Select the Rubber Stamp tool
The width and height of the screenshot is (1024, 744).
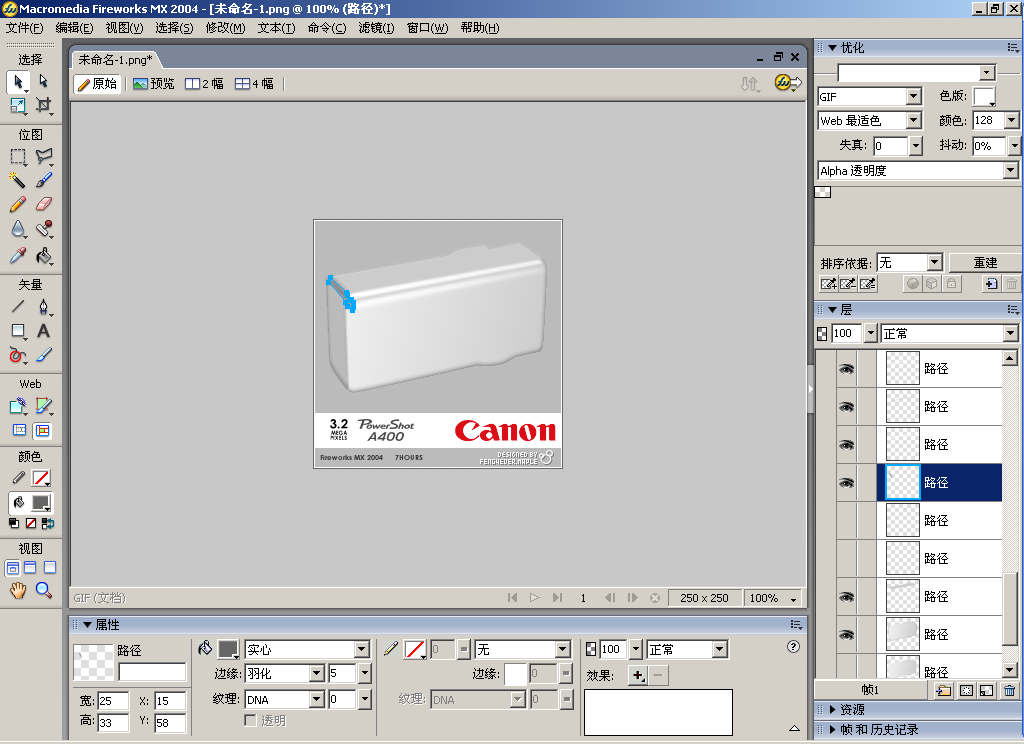[44, 229]
